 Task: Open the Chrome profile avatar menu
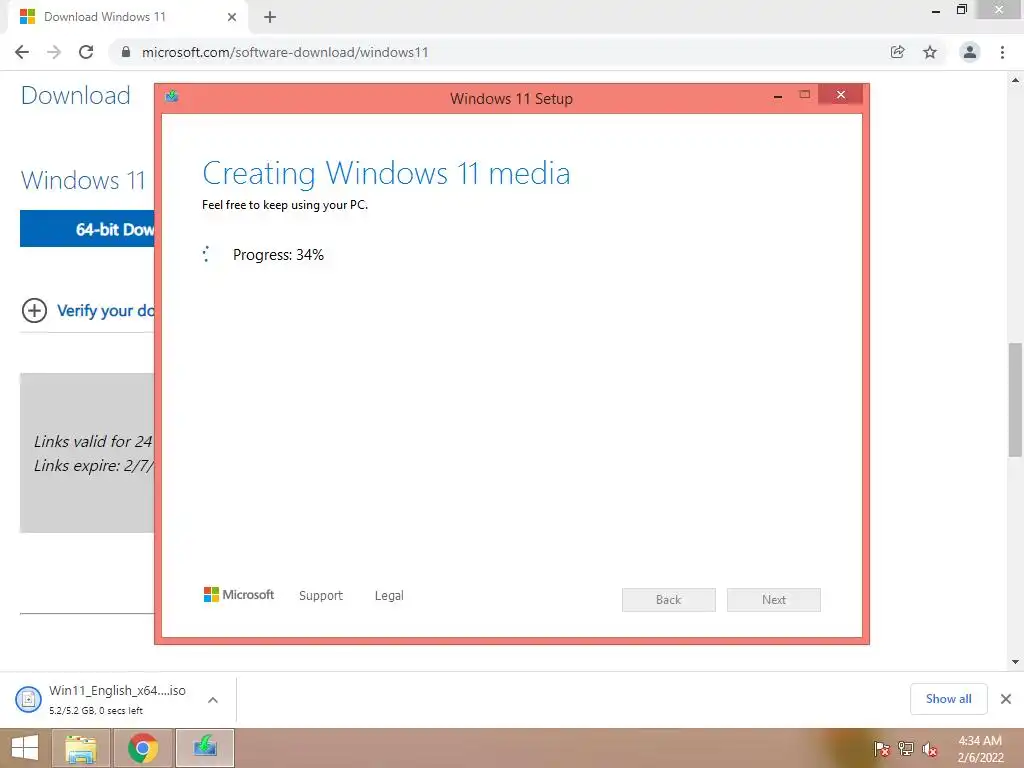(x=970, y=52)
